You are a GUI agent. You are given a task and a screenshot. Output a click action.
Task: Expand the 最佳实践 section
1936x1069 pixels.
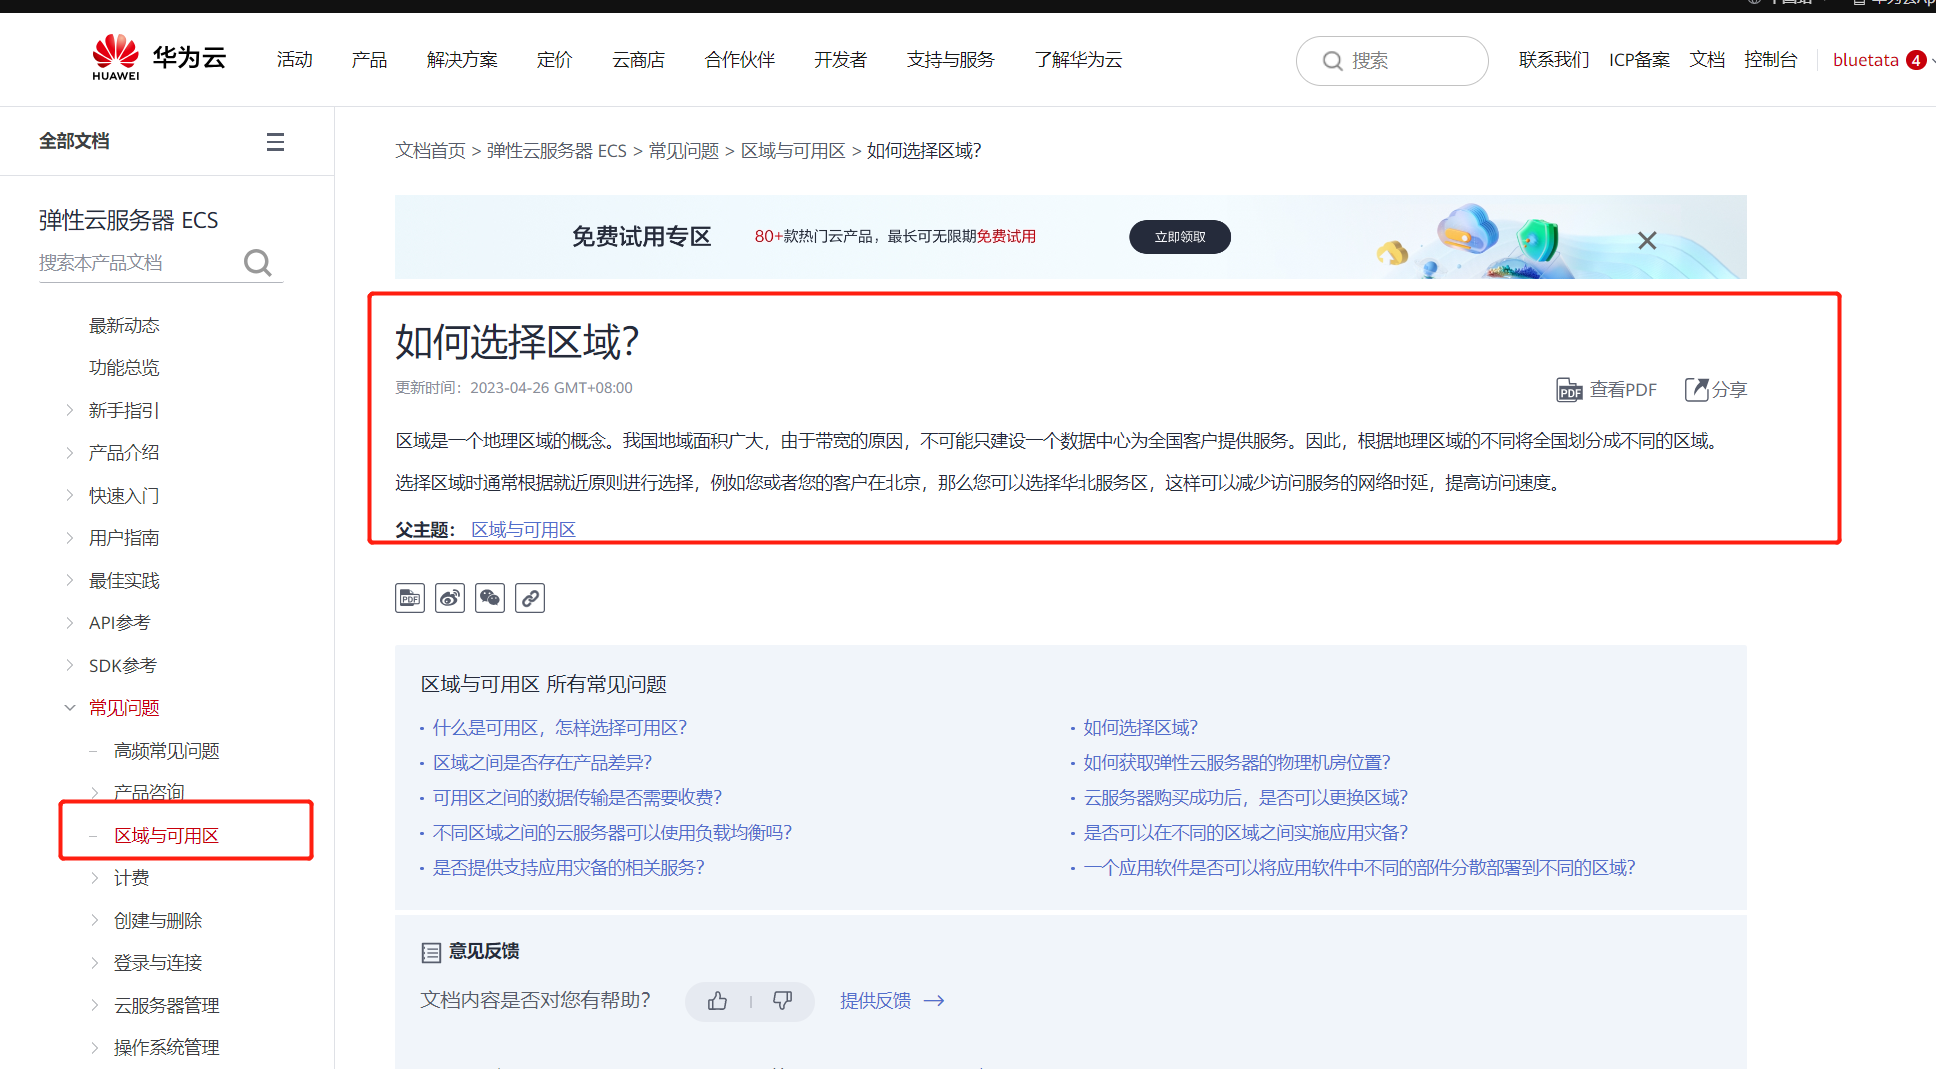tap(70, 580)
